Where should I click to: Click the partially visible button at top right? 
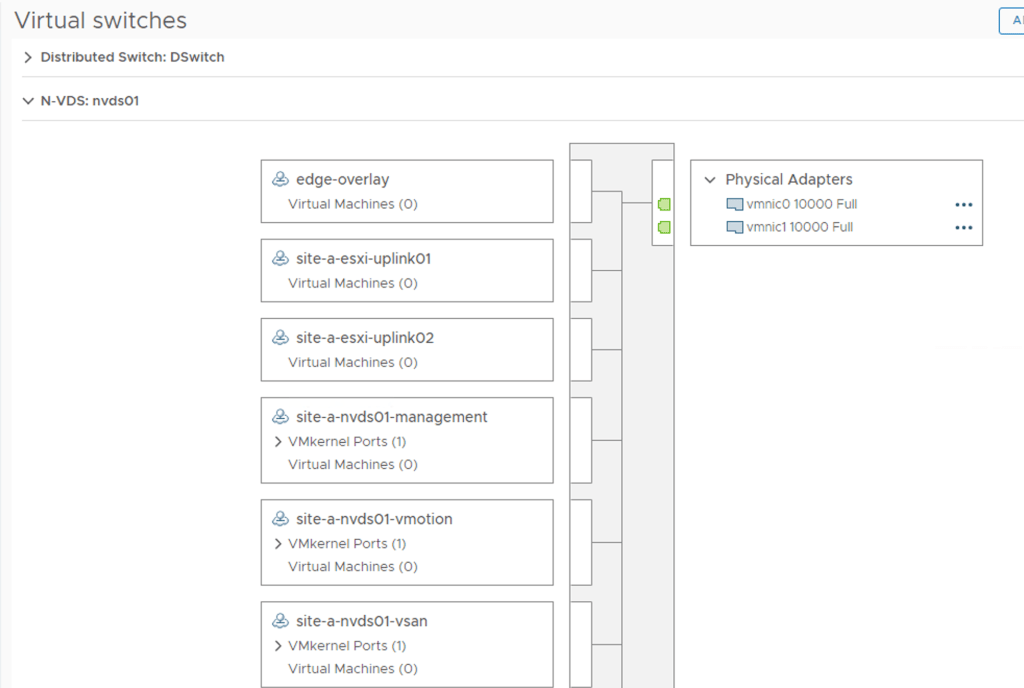pyautogui.click(x=1011, y=20)
